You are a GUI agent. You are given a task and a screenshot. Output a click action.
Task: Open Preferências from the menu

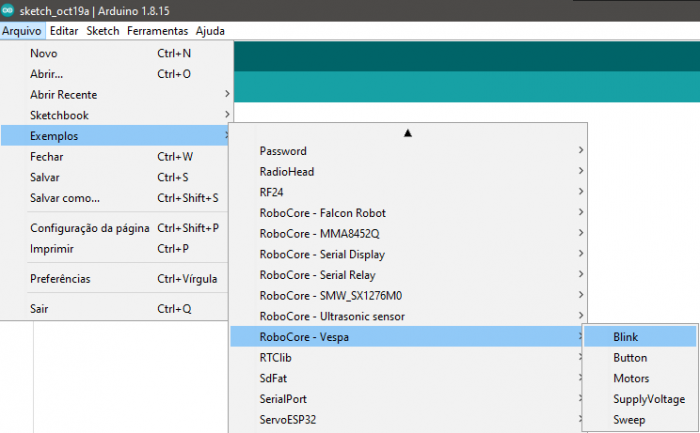tap(117, 279)
